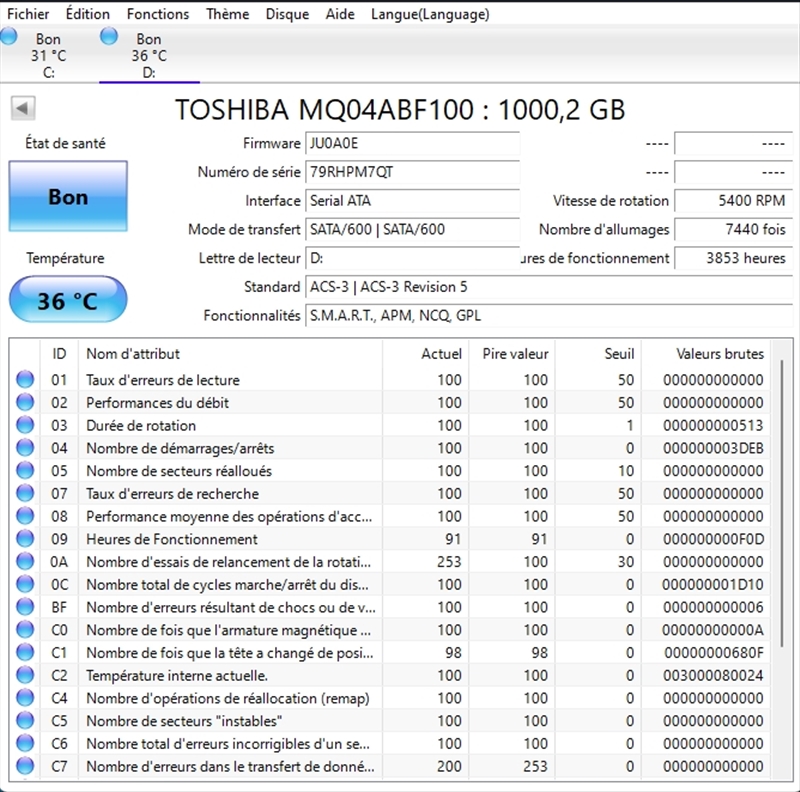Click the status icon for attribute 04

[x=25, y=448]
